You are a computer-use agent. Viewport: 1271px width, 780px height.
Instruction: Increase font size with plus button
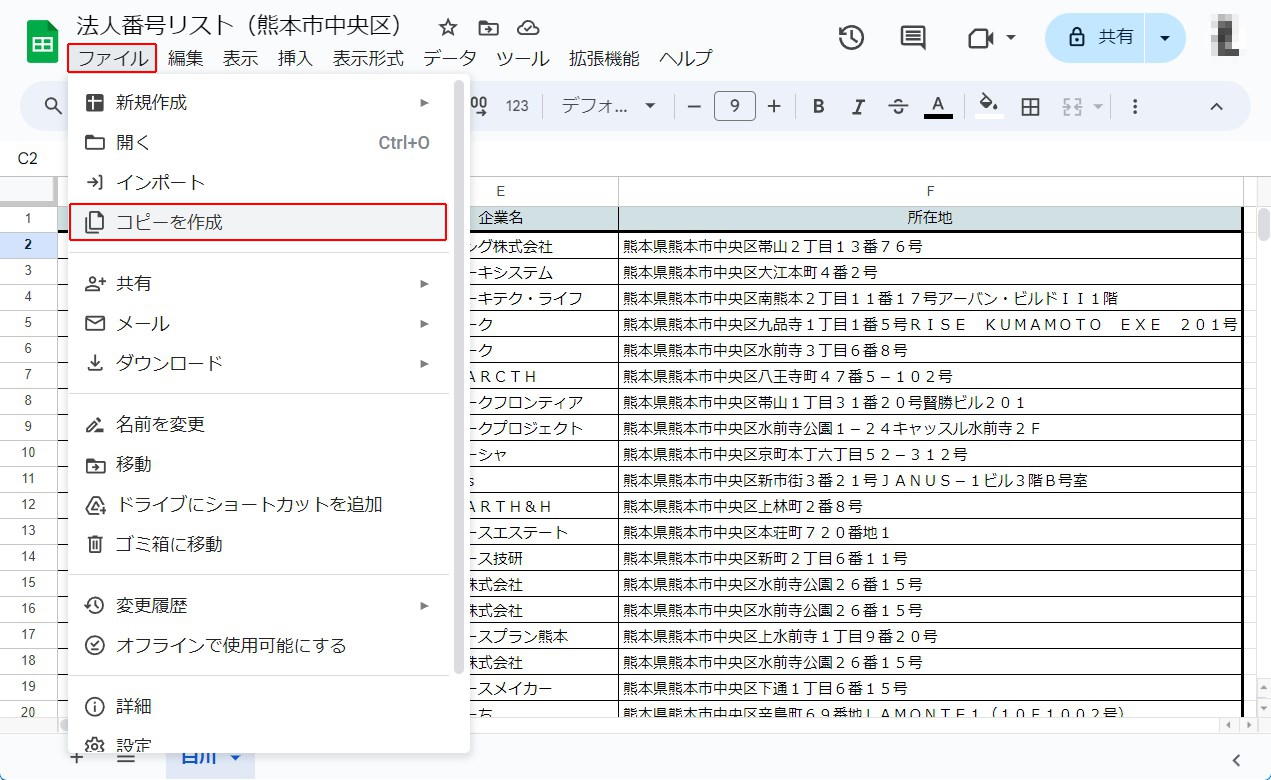click(x=773, y=106)
